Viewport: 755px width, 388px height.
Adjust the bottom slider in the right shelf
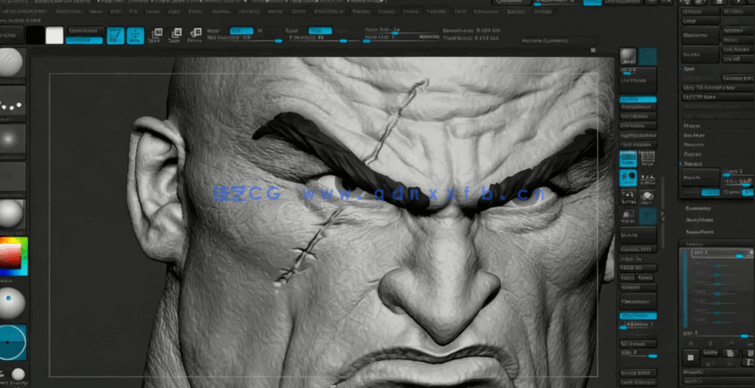pos(652,356)
